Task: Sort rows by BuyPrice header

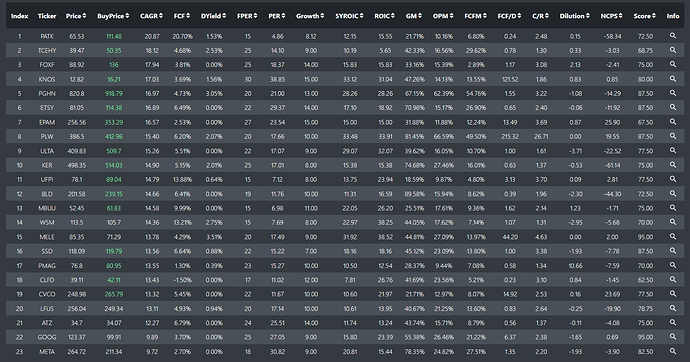Action: [113, 16]
